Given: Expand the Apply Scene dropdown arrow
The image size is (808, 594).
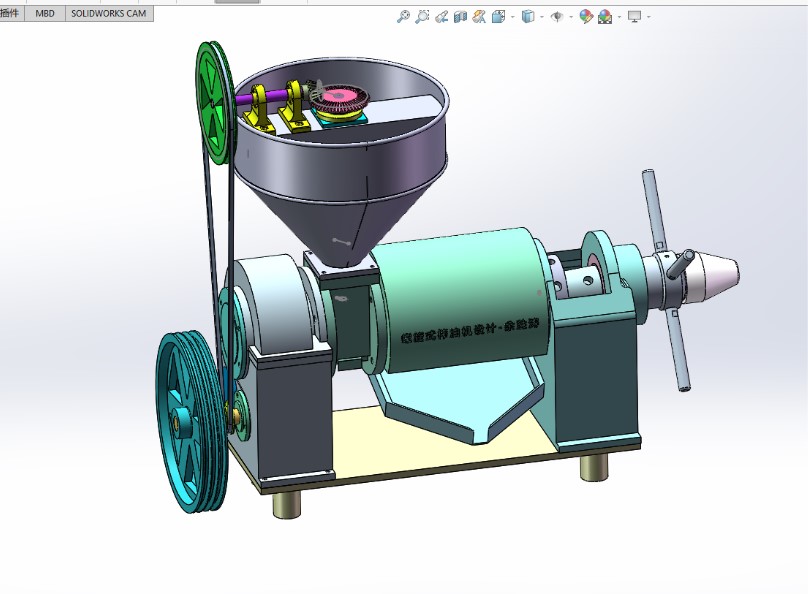Looking at the screenshot, I should click(x=619, y=17).
